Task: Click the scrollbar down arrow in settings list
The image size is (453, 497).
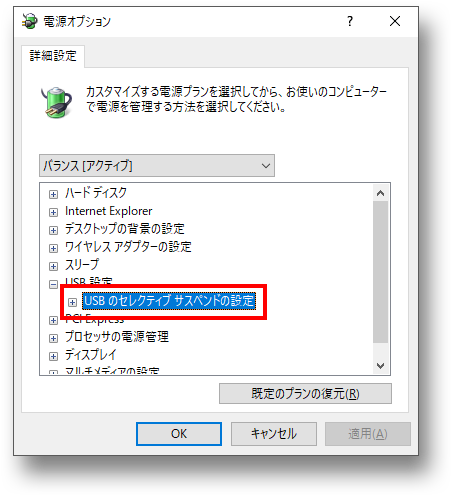Action: point(381,365)
